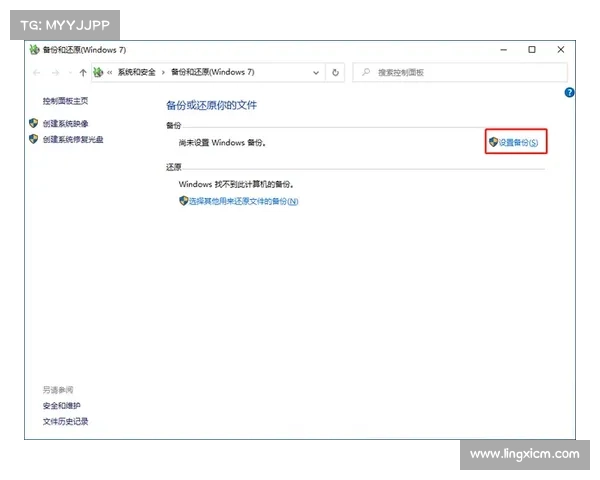The height and width of the screenshot is (480, 600).
Task: Go up one level with the Up arrow
Action: pos(83,73)
